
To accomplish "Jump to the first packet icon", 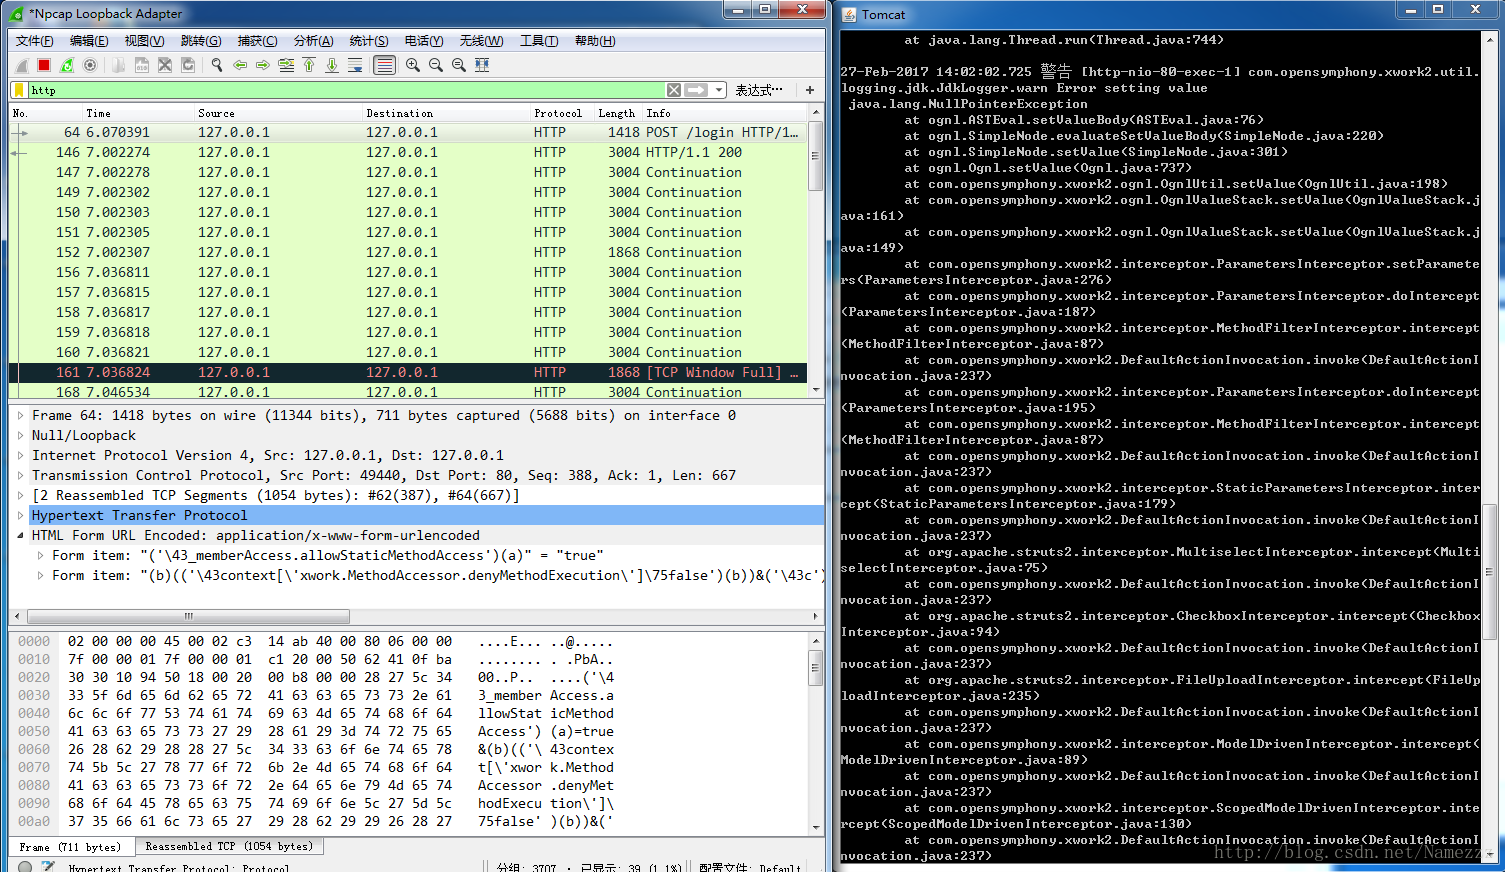I will click(309, 65).
